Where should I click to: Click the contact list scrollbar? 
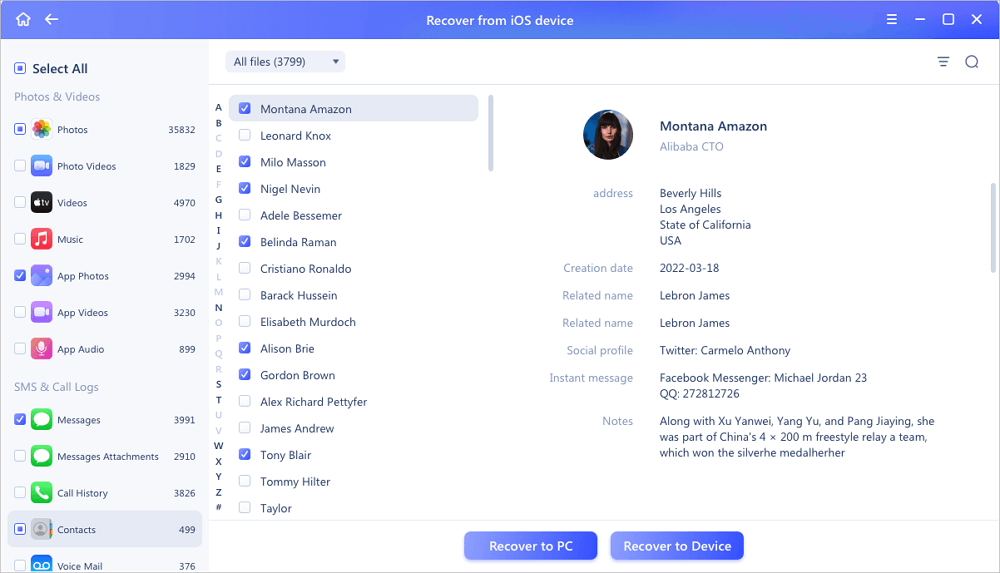(x=490, y=133)
